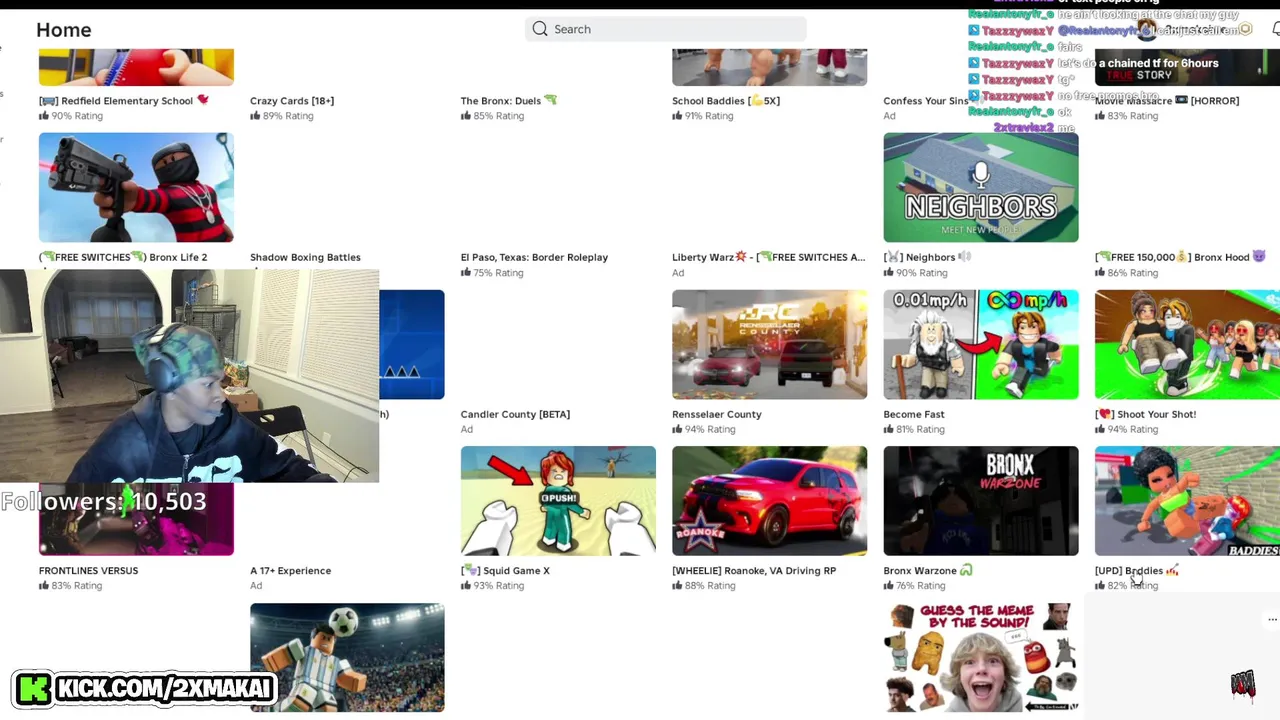Click the "90% Rating" text under Neighbors
Screen dimensions: 1280x720
tap(921, 272)
